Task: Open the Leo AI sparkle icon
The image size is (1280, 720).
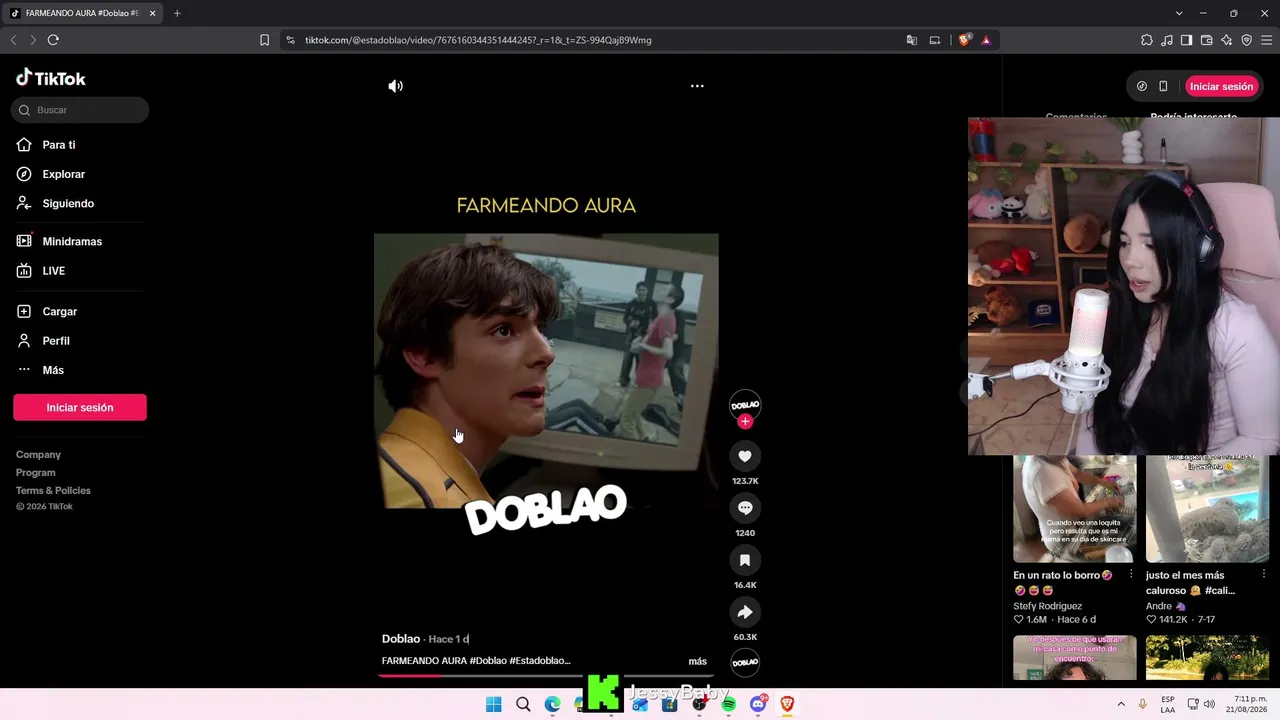Action: click(x=1227, y=40)
